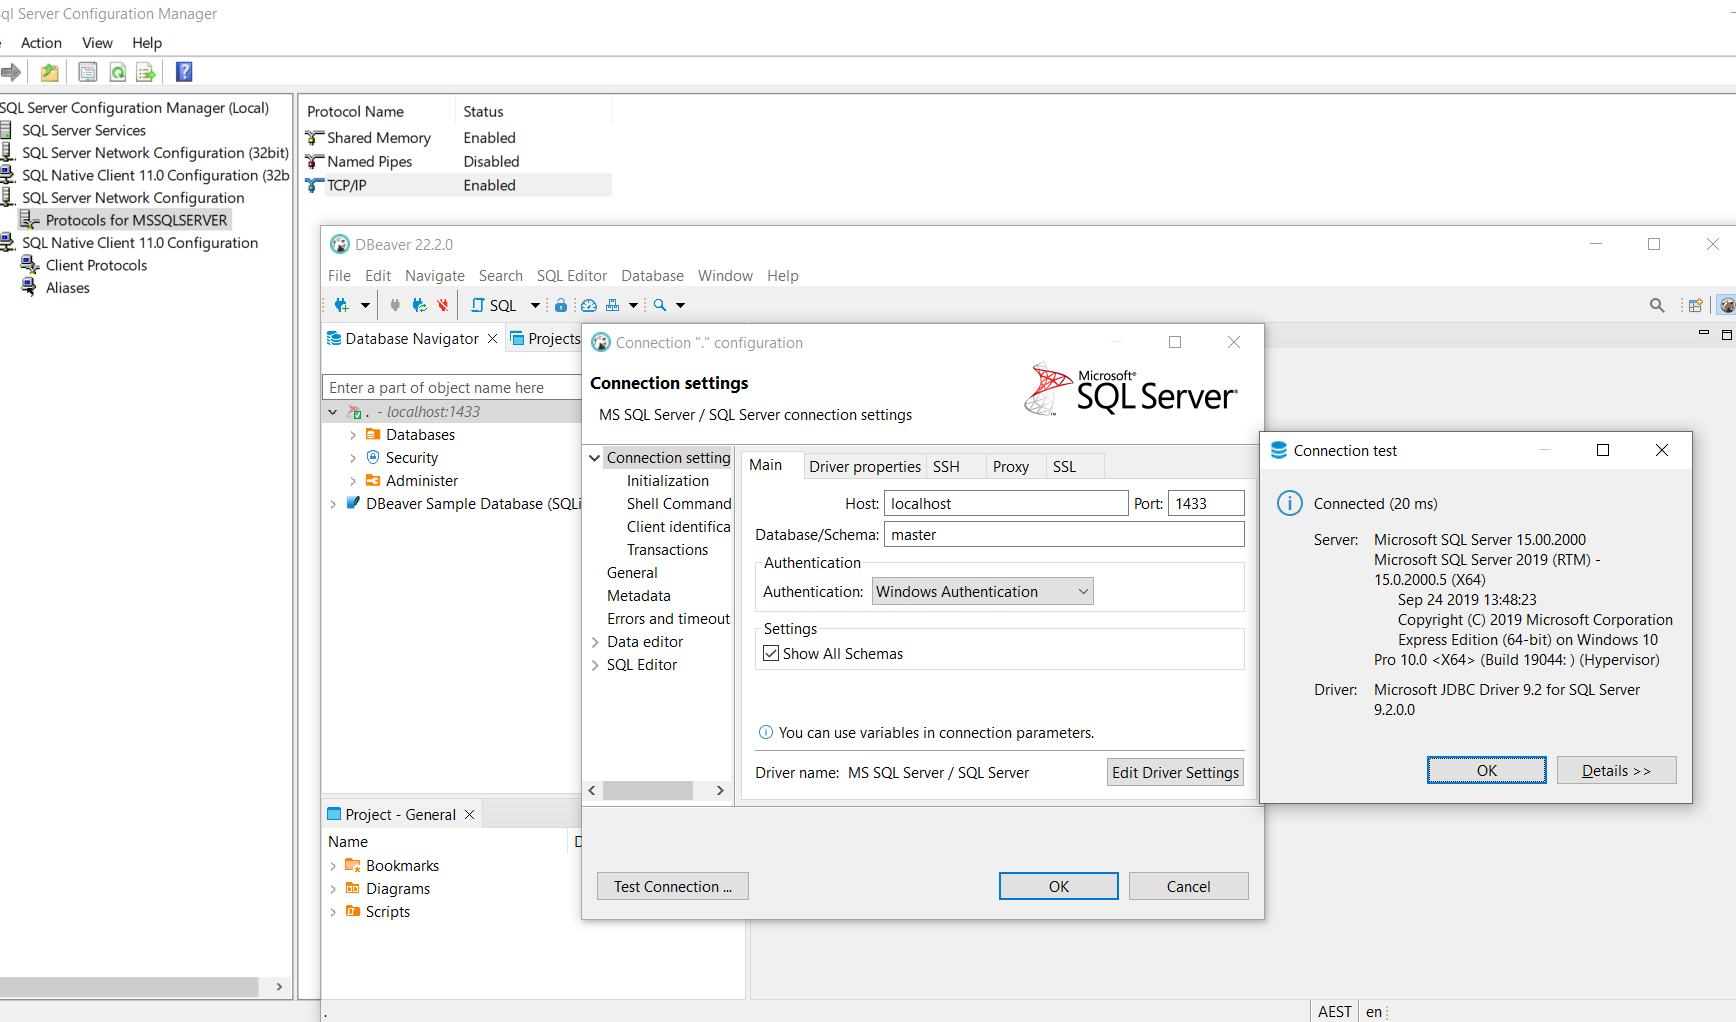1736x1022 pixels.
Task: Open the DBeaver SQL Editor menu
Action: [572, 276]
